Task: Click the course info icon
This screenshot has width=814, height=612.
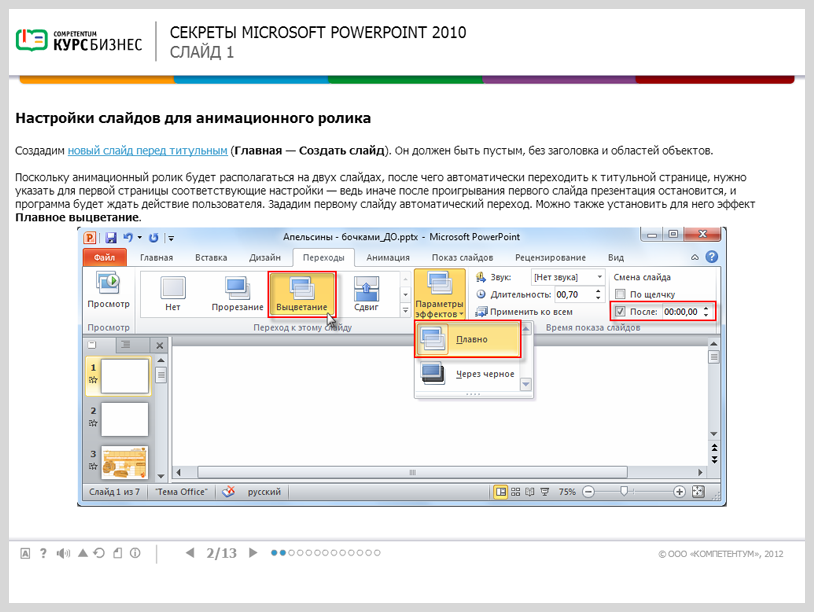Action: tap(135, 553)
